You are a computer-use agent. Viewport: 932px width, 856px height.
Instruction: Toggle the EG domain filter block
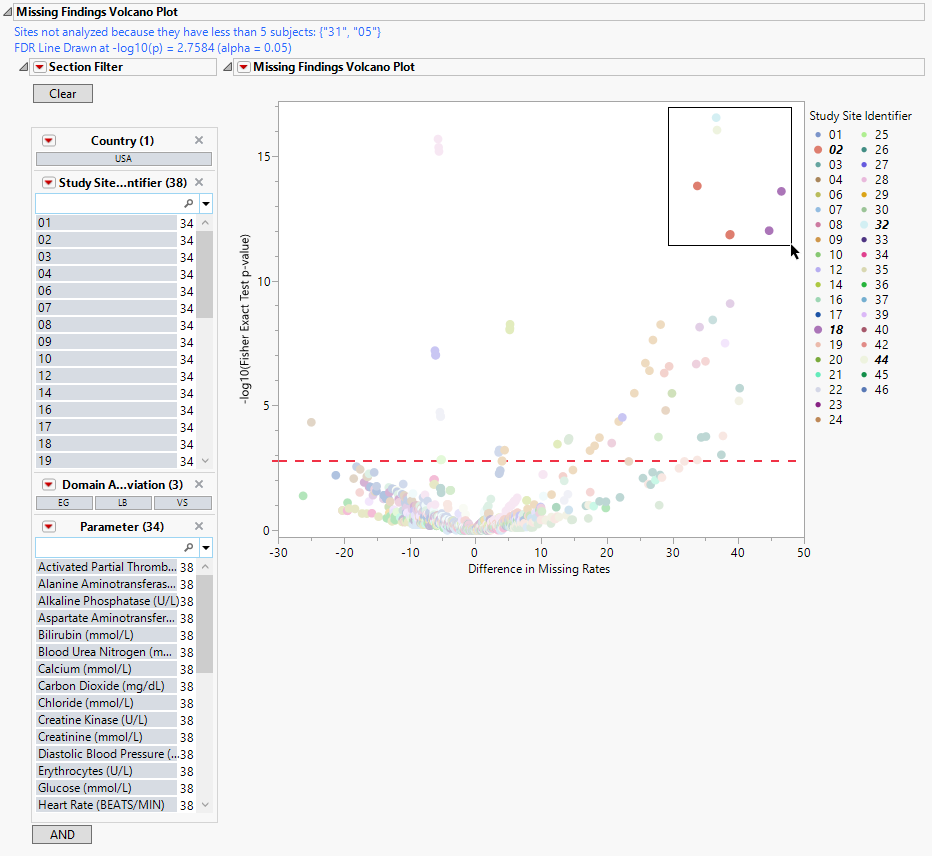tap(65, 503)
